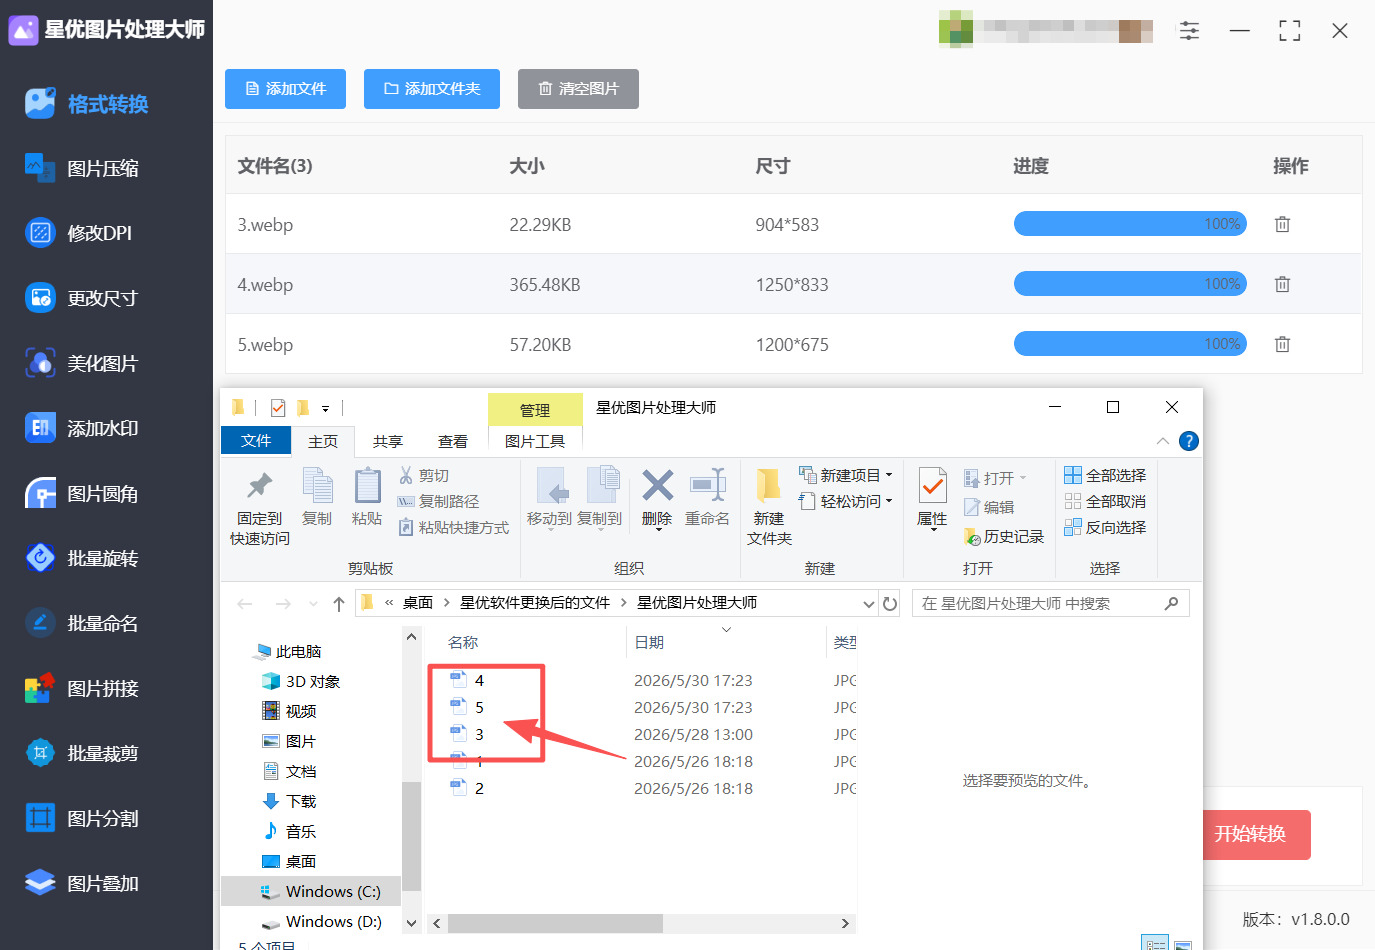Open the quick access toolbar customize dropdown
This screenshot has width=1375, height=950.
(x=325, y=409)
